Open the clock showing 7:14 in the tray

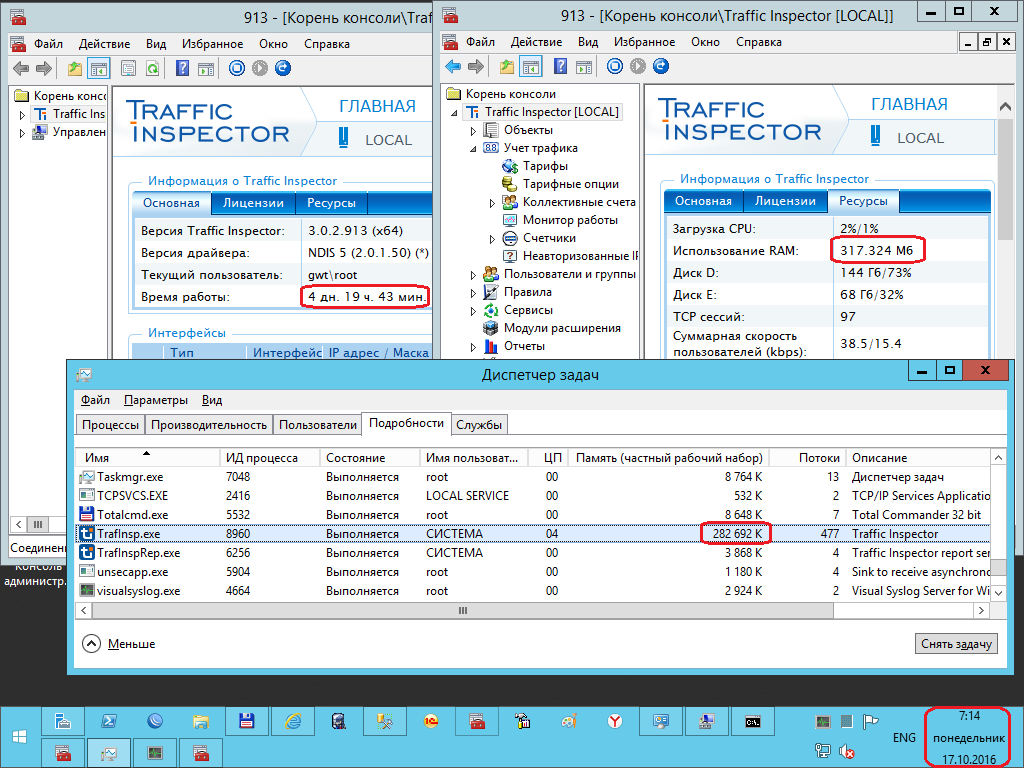coord(968,738)
